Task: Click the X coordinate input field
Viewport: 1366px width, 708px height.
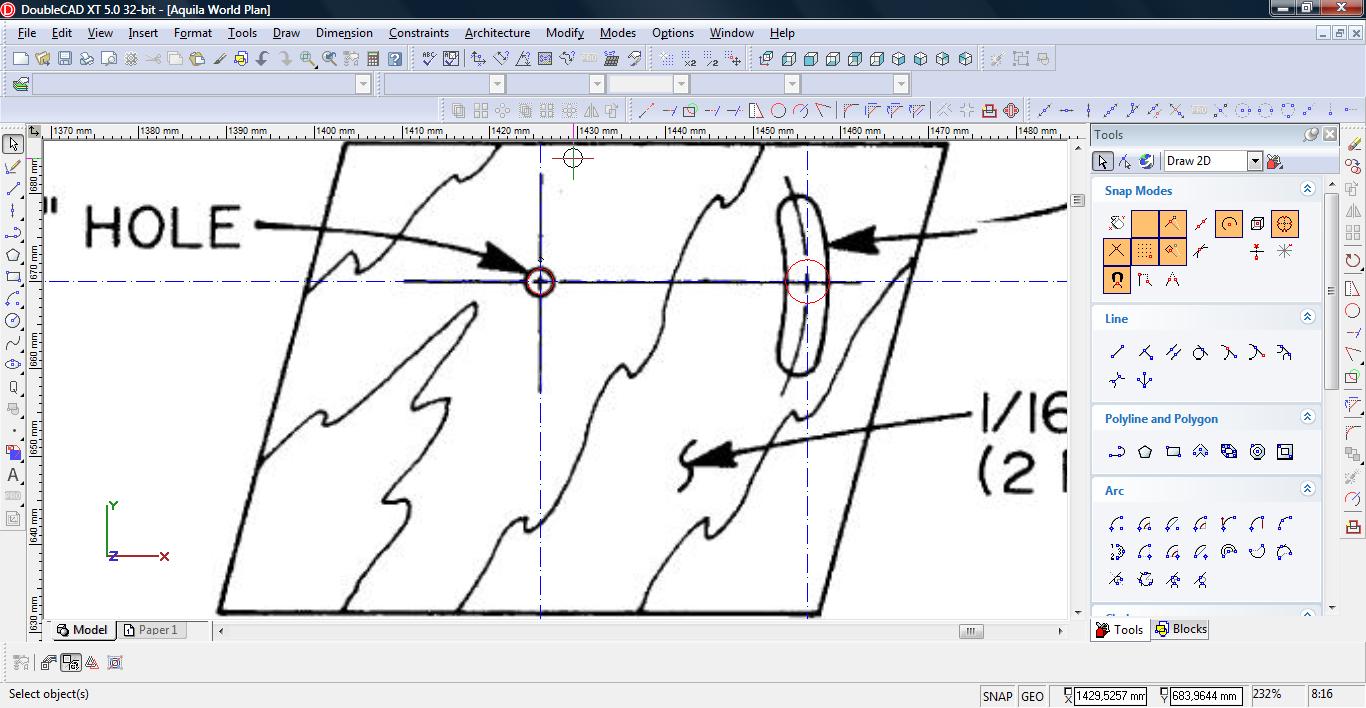Action: click(1109, 696)
